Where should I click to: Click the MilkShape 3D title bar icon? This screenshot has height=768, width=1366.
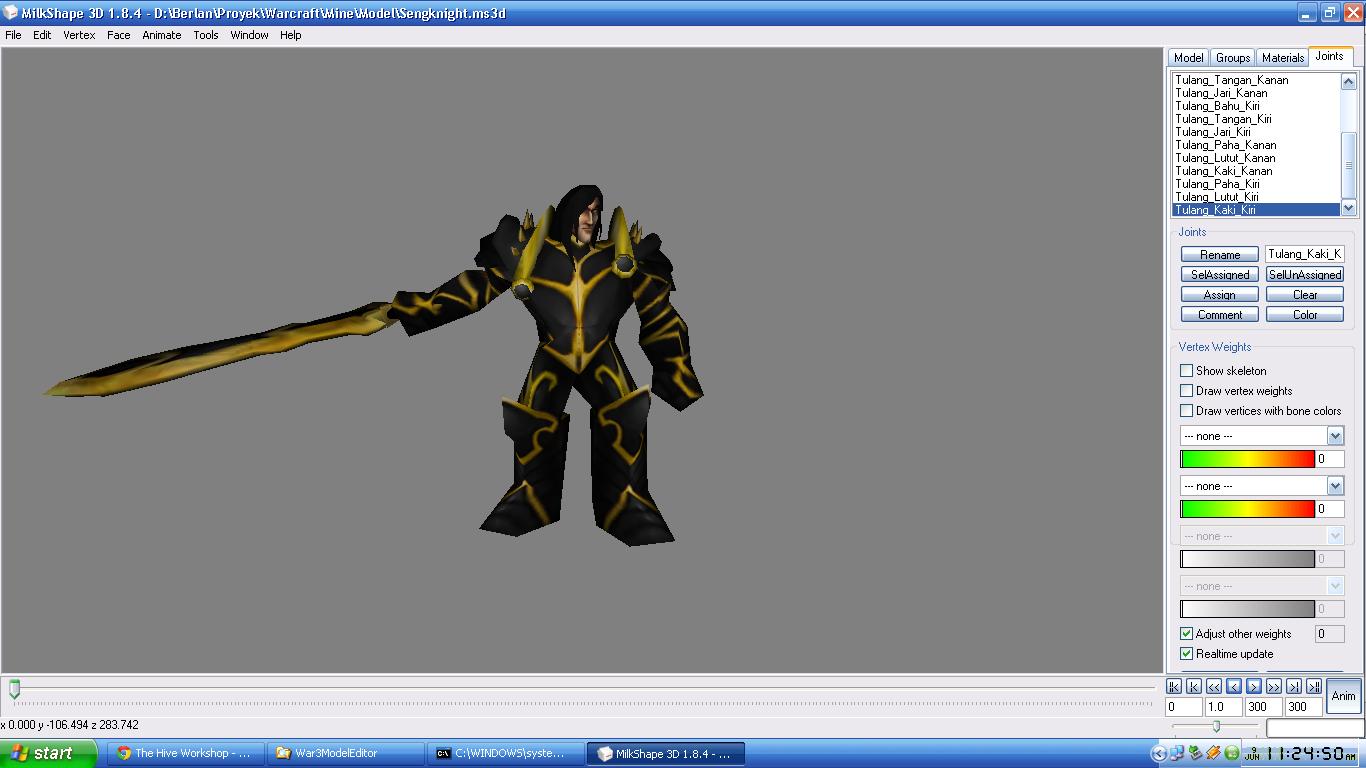(x=10, y=13)
